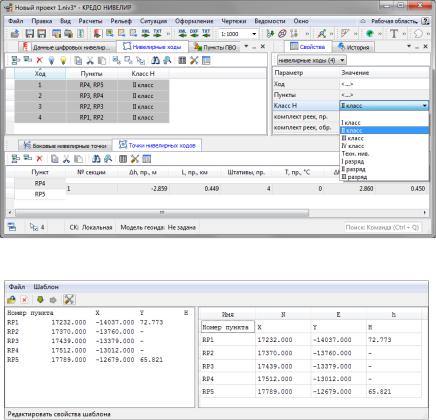
Task: Click the add row icon in the Нивелирные ходы toolbar
Action: click(15, 60)
